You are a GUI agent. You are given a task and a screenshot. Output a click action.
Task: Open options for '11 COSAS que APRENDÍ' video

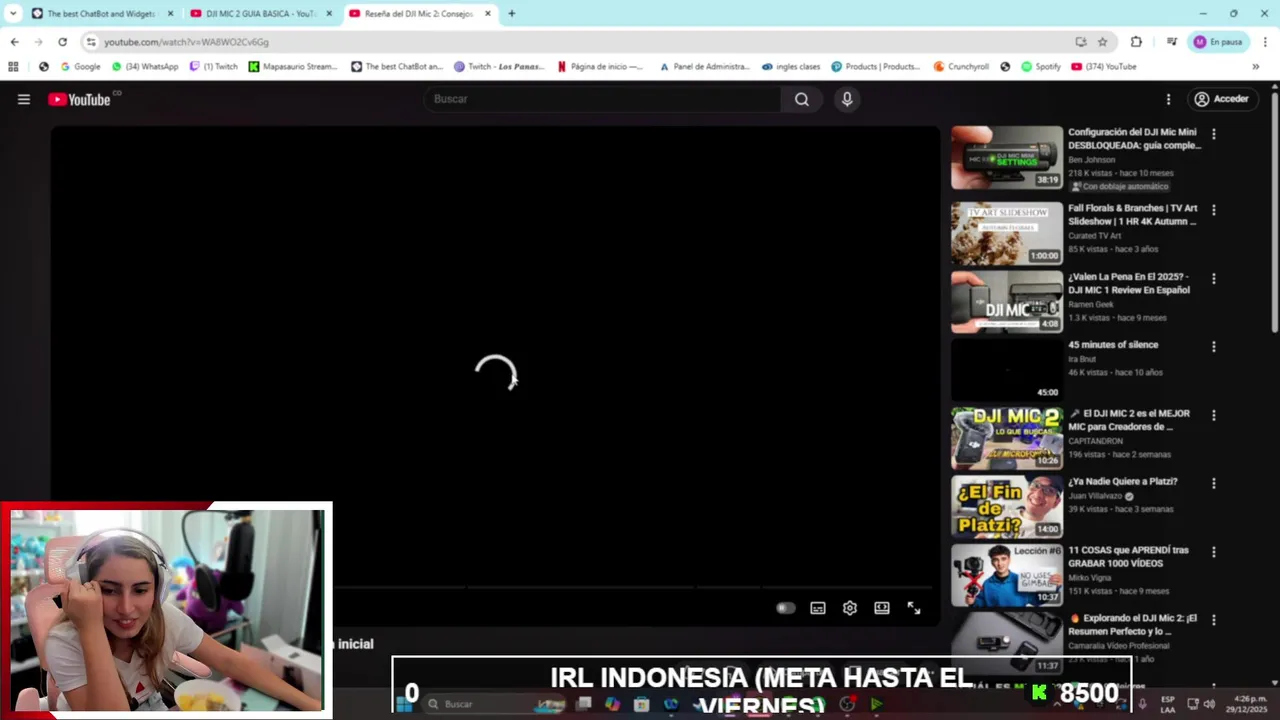1214,552
